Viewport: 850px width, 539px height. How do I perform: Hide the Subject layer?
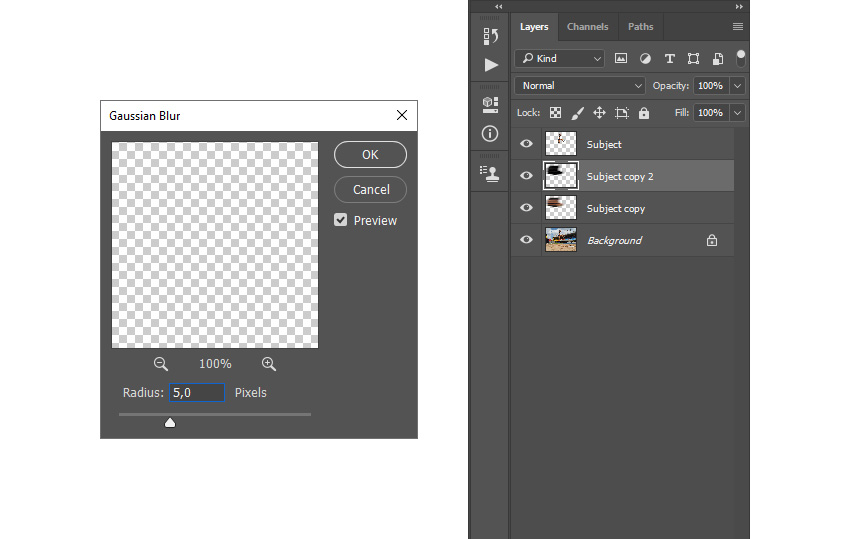click(x=526, y=144)
